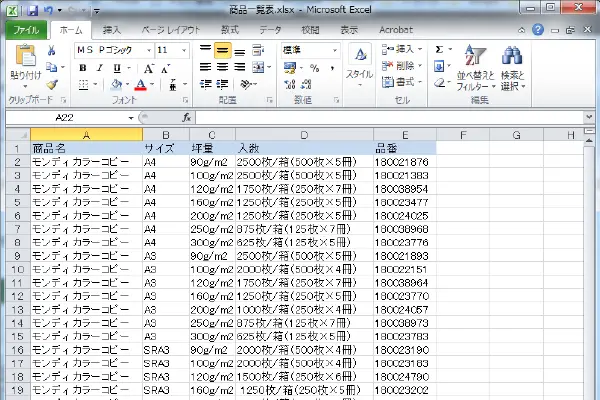The height and width of the screenshot is (400, 600).
Task: Apply comma style
Action: tap(332, 68)
